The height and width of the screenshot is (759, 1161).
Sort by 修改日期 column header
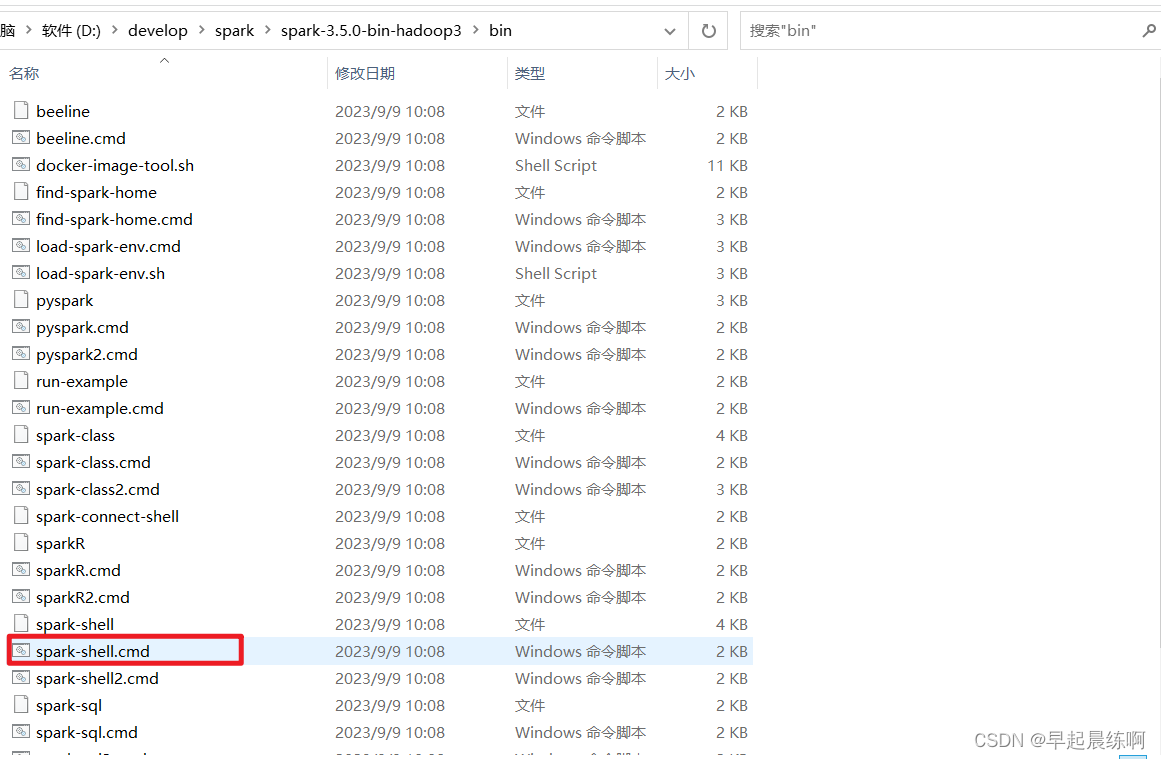(x=365, y=73)
